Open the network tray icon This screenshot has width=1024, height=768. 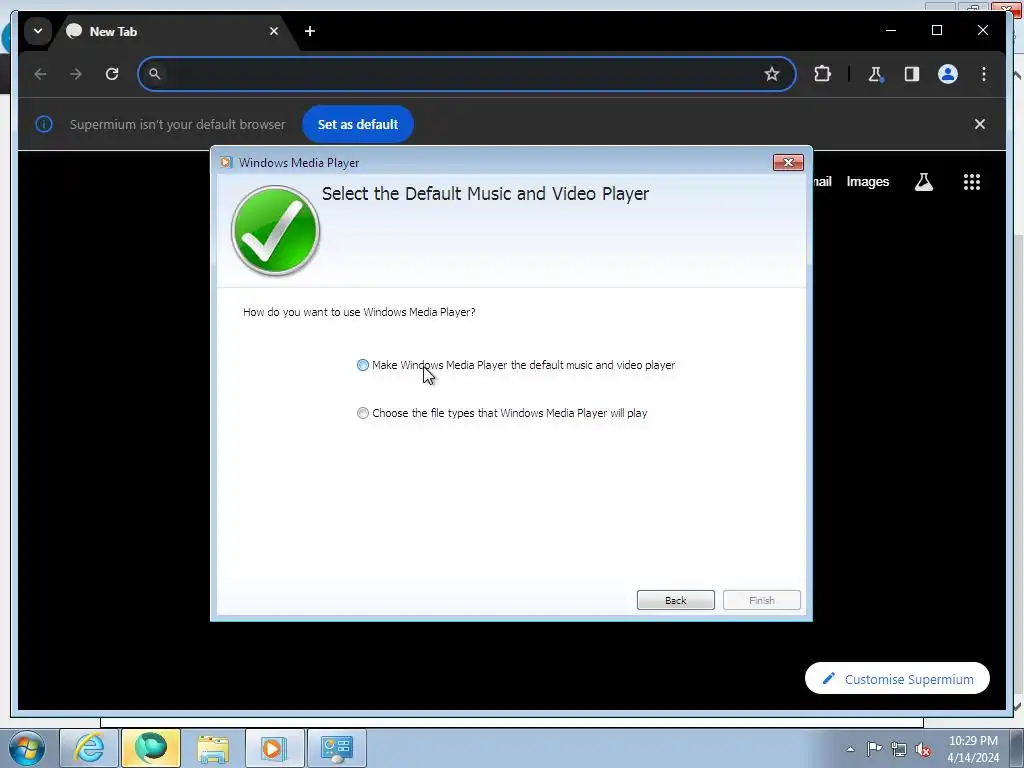click(899, 749)
